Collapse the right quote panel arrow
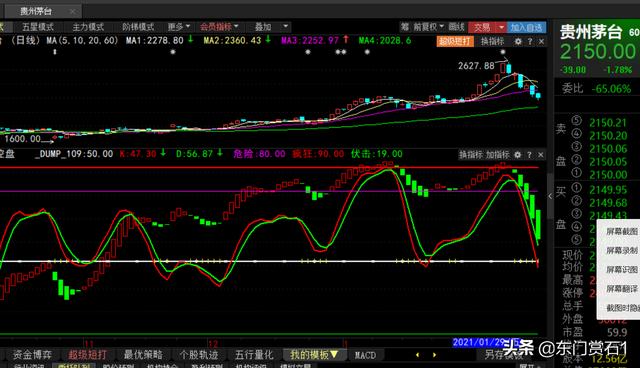 (x=550, y=196)
